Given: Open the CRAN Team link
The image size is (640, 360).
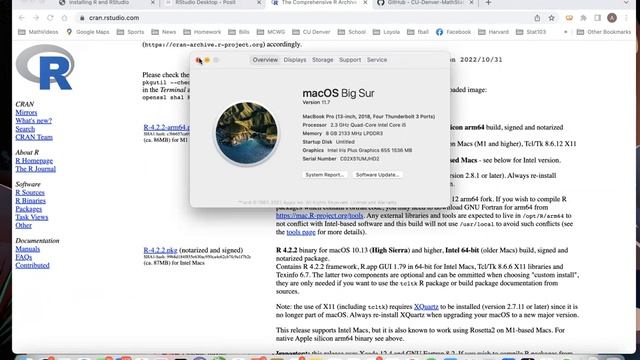Looking at the screenshot, I should 34,137.
